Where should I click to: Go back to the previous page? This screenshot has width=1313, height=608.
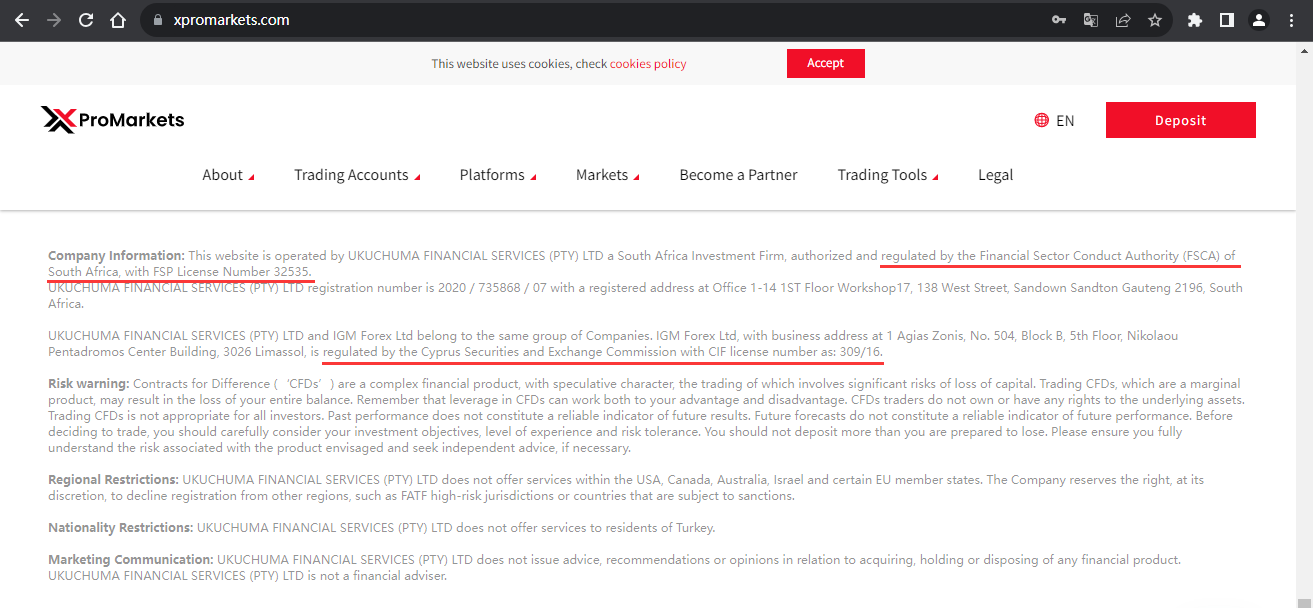pyautogui.click(x=22, y=20)
